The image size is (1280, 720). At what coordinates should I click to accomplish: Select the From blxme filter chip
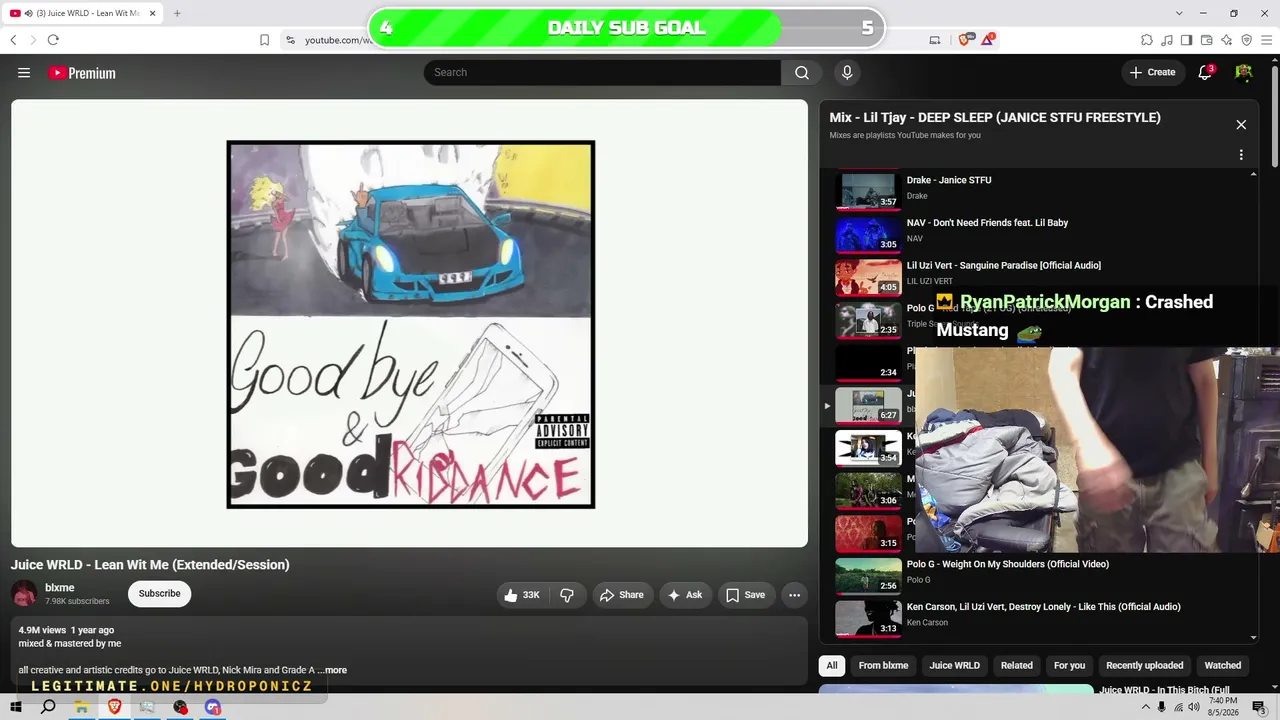pos(883,665)
